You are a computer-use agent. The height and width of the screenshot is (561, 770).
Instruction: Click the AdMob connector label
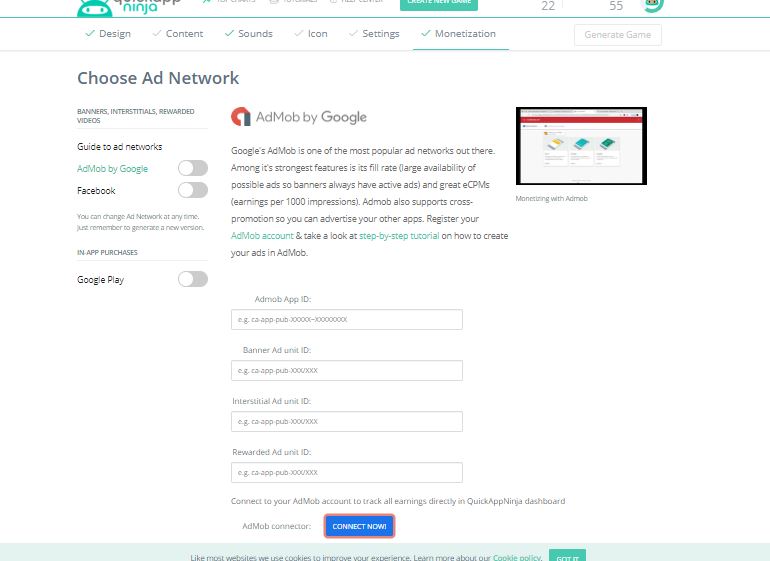276,526
